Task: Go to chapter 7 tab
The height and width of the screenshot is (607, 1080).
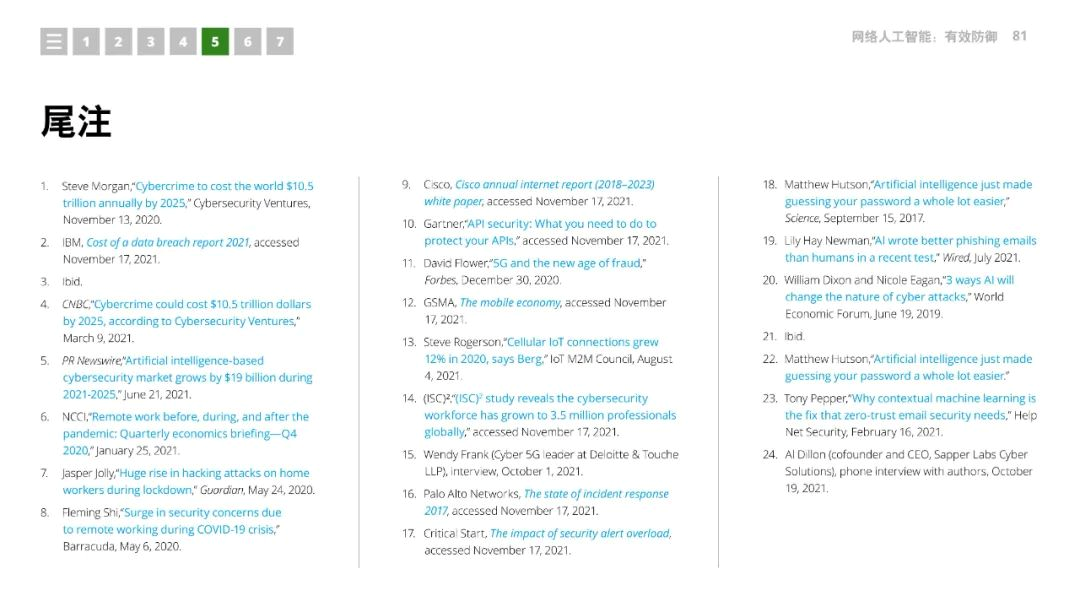Action: click(280, 41)
